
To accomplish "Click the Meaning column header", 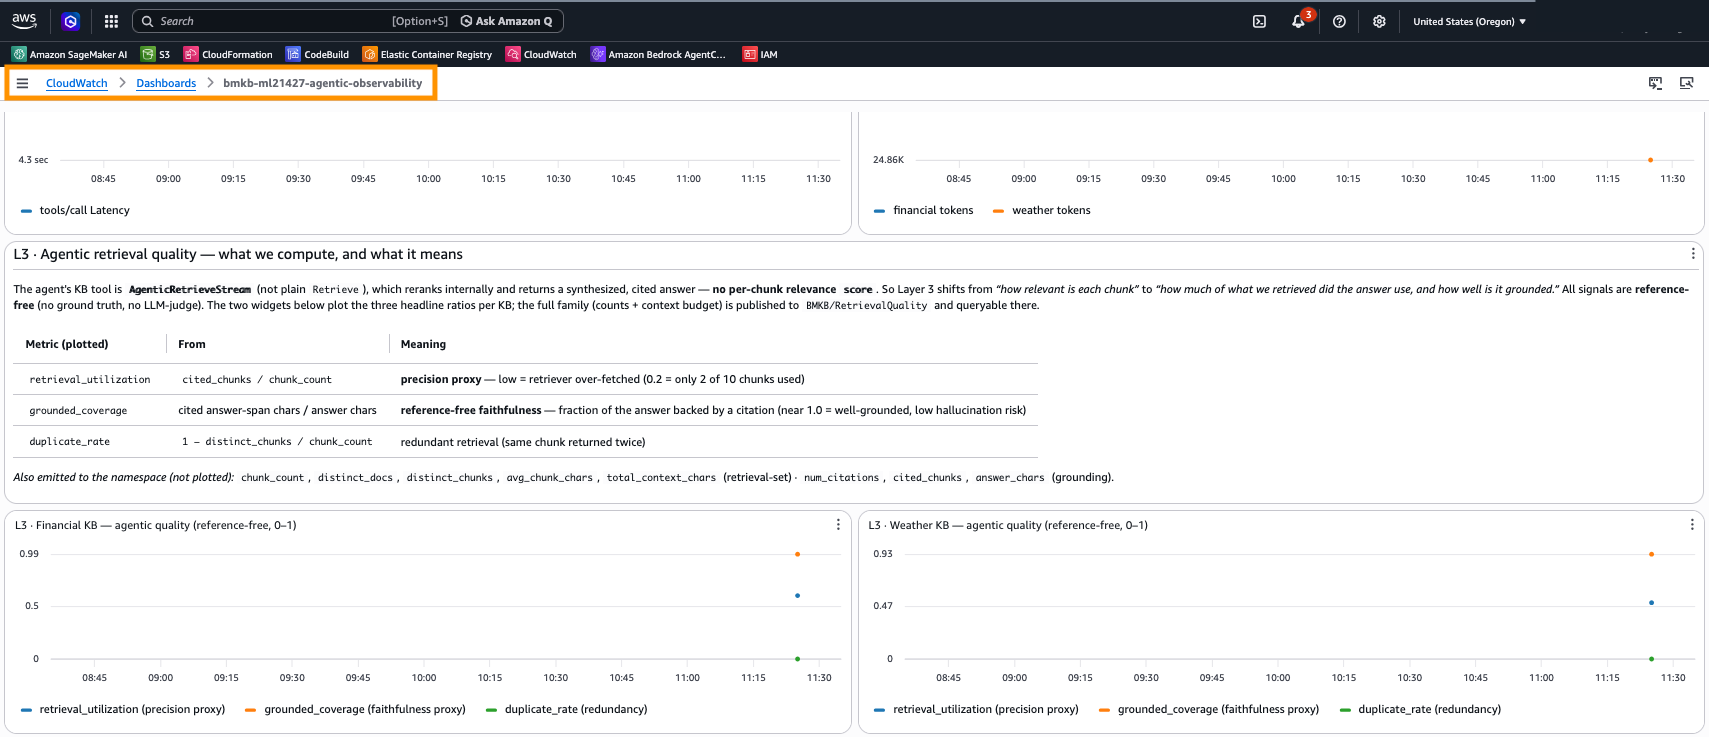I will pos(423,344).
